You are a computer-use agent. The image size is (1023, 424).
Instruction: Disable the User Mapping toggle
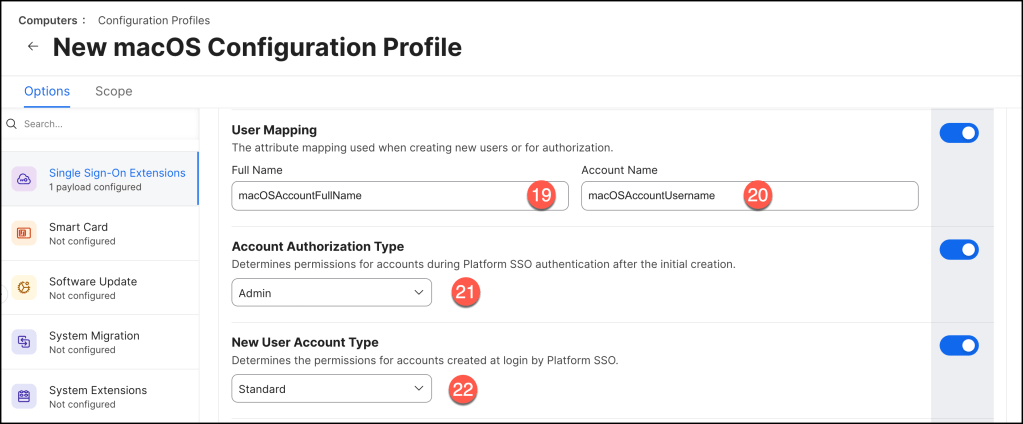[x=958, y=133]
